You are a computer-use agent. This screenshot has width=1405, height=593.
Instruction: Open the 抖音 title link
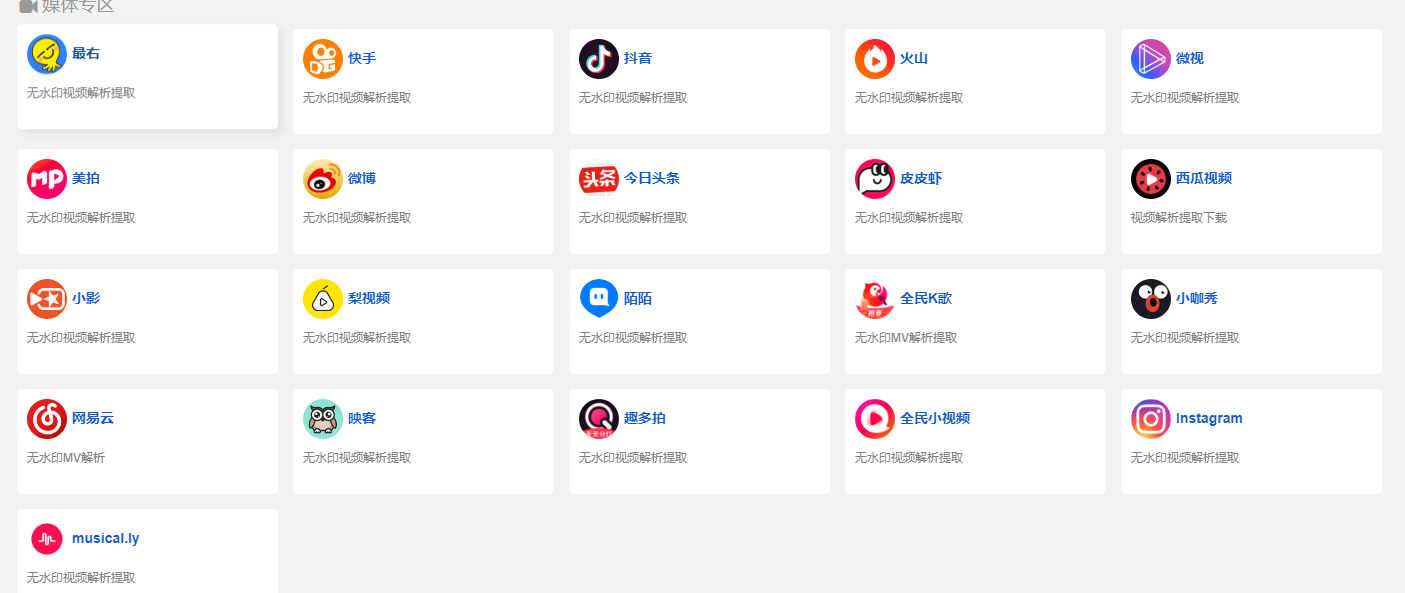(x=638, y=58)
